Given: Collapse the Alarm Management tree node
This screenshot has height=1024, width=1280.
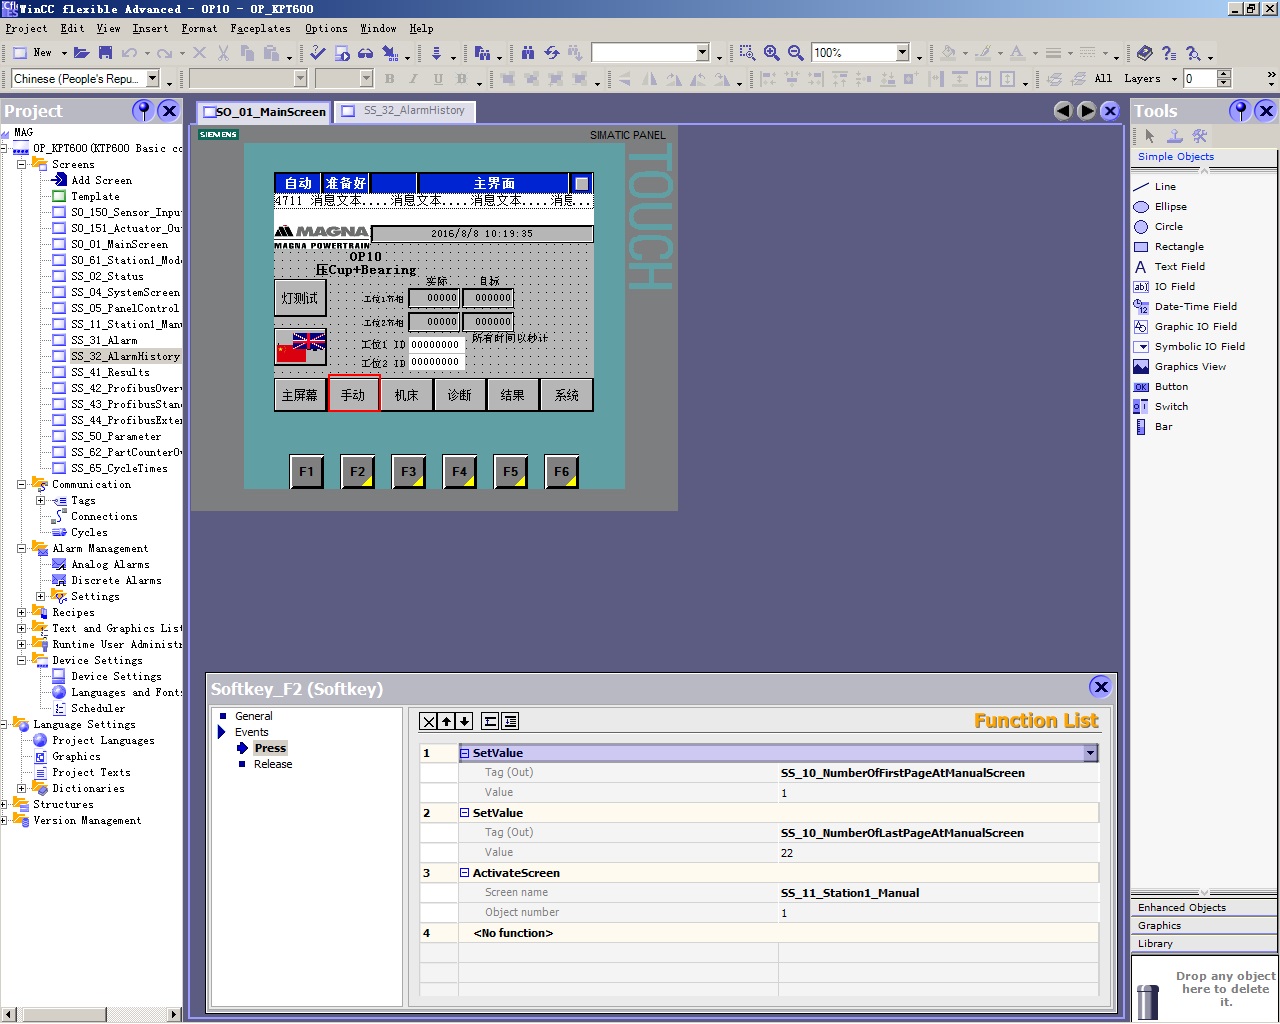Looking at the screenshot, I should click(21, 548).
